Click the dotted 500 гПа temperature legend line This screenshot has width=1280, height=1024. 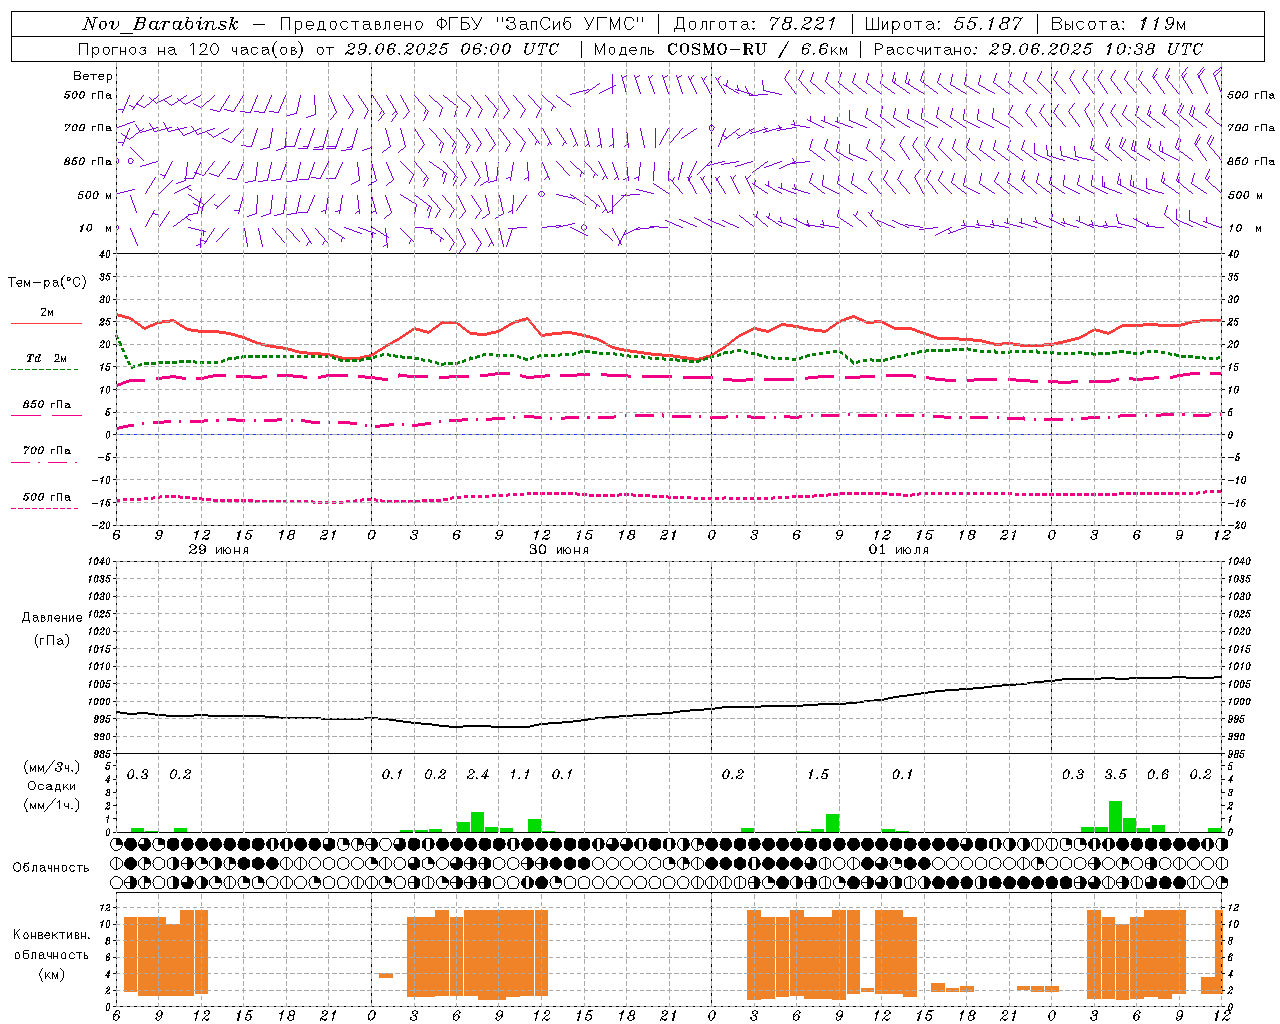click(44, 508)
